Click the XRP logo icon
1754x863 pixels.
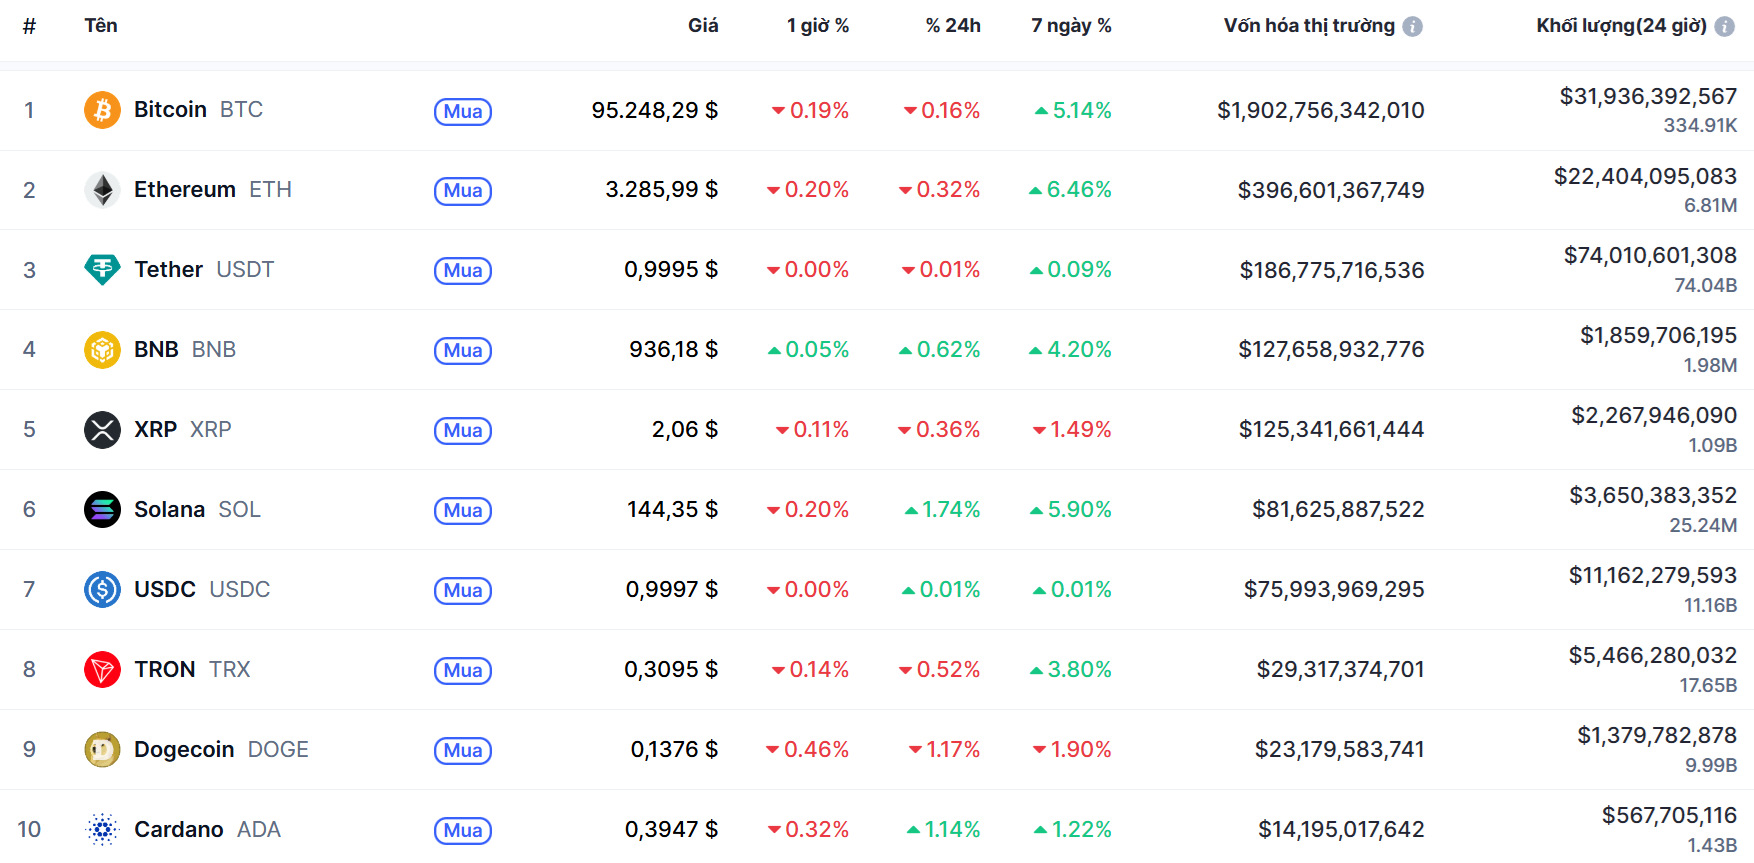(x=102, y=430)
